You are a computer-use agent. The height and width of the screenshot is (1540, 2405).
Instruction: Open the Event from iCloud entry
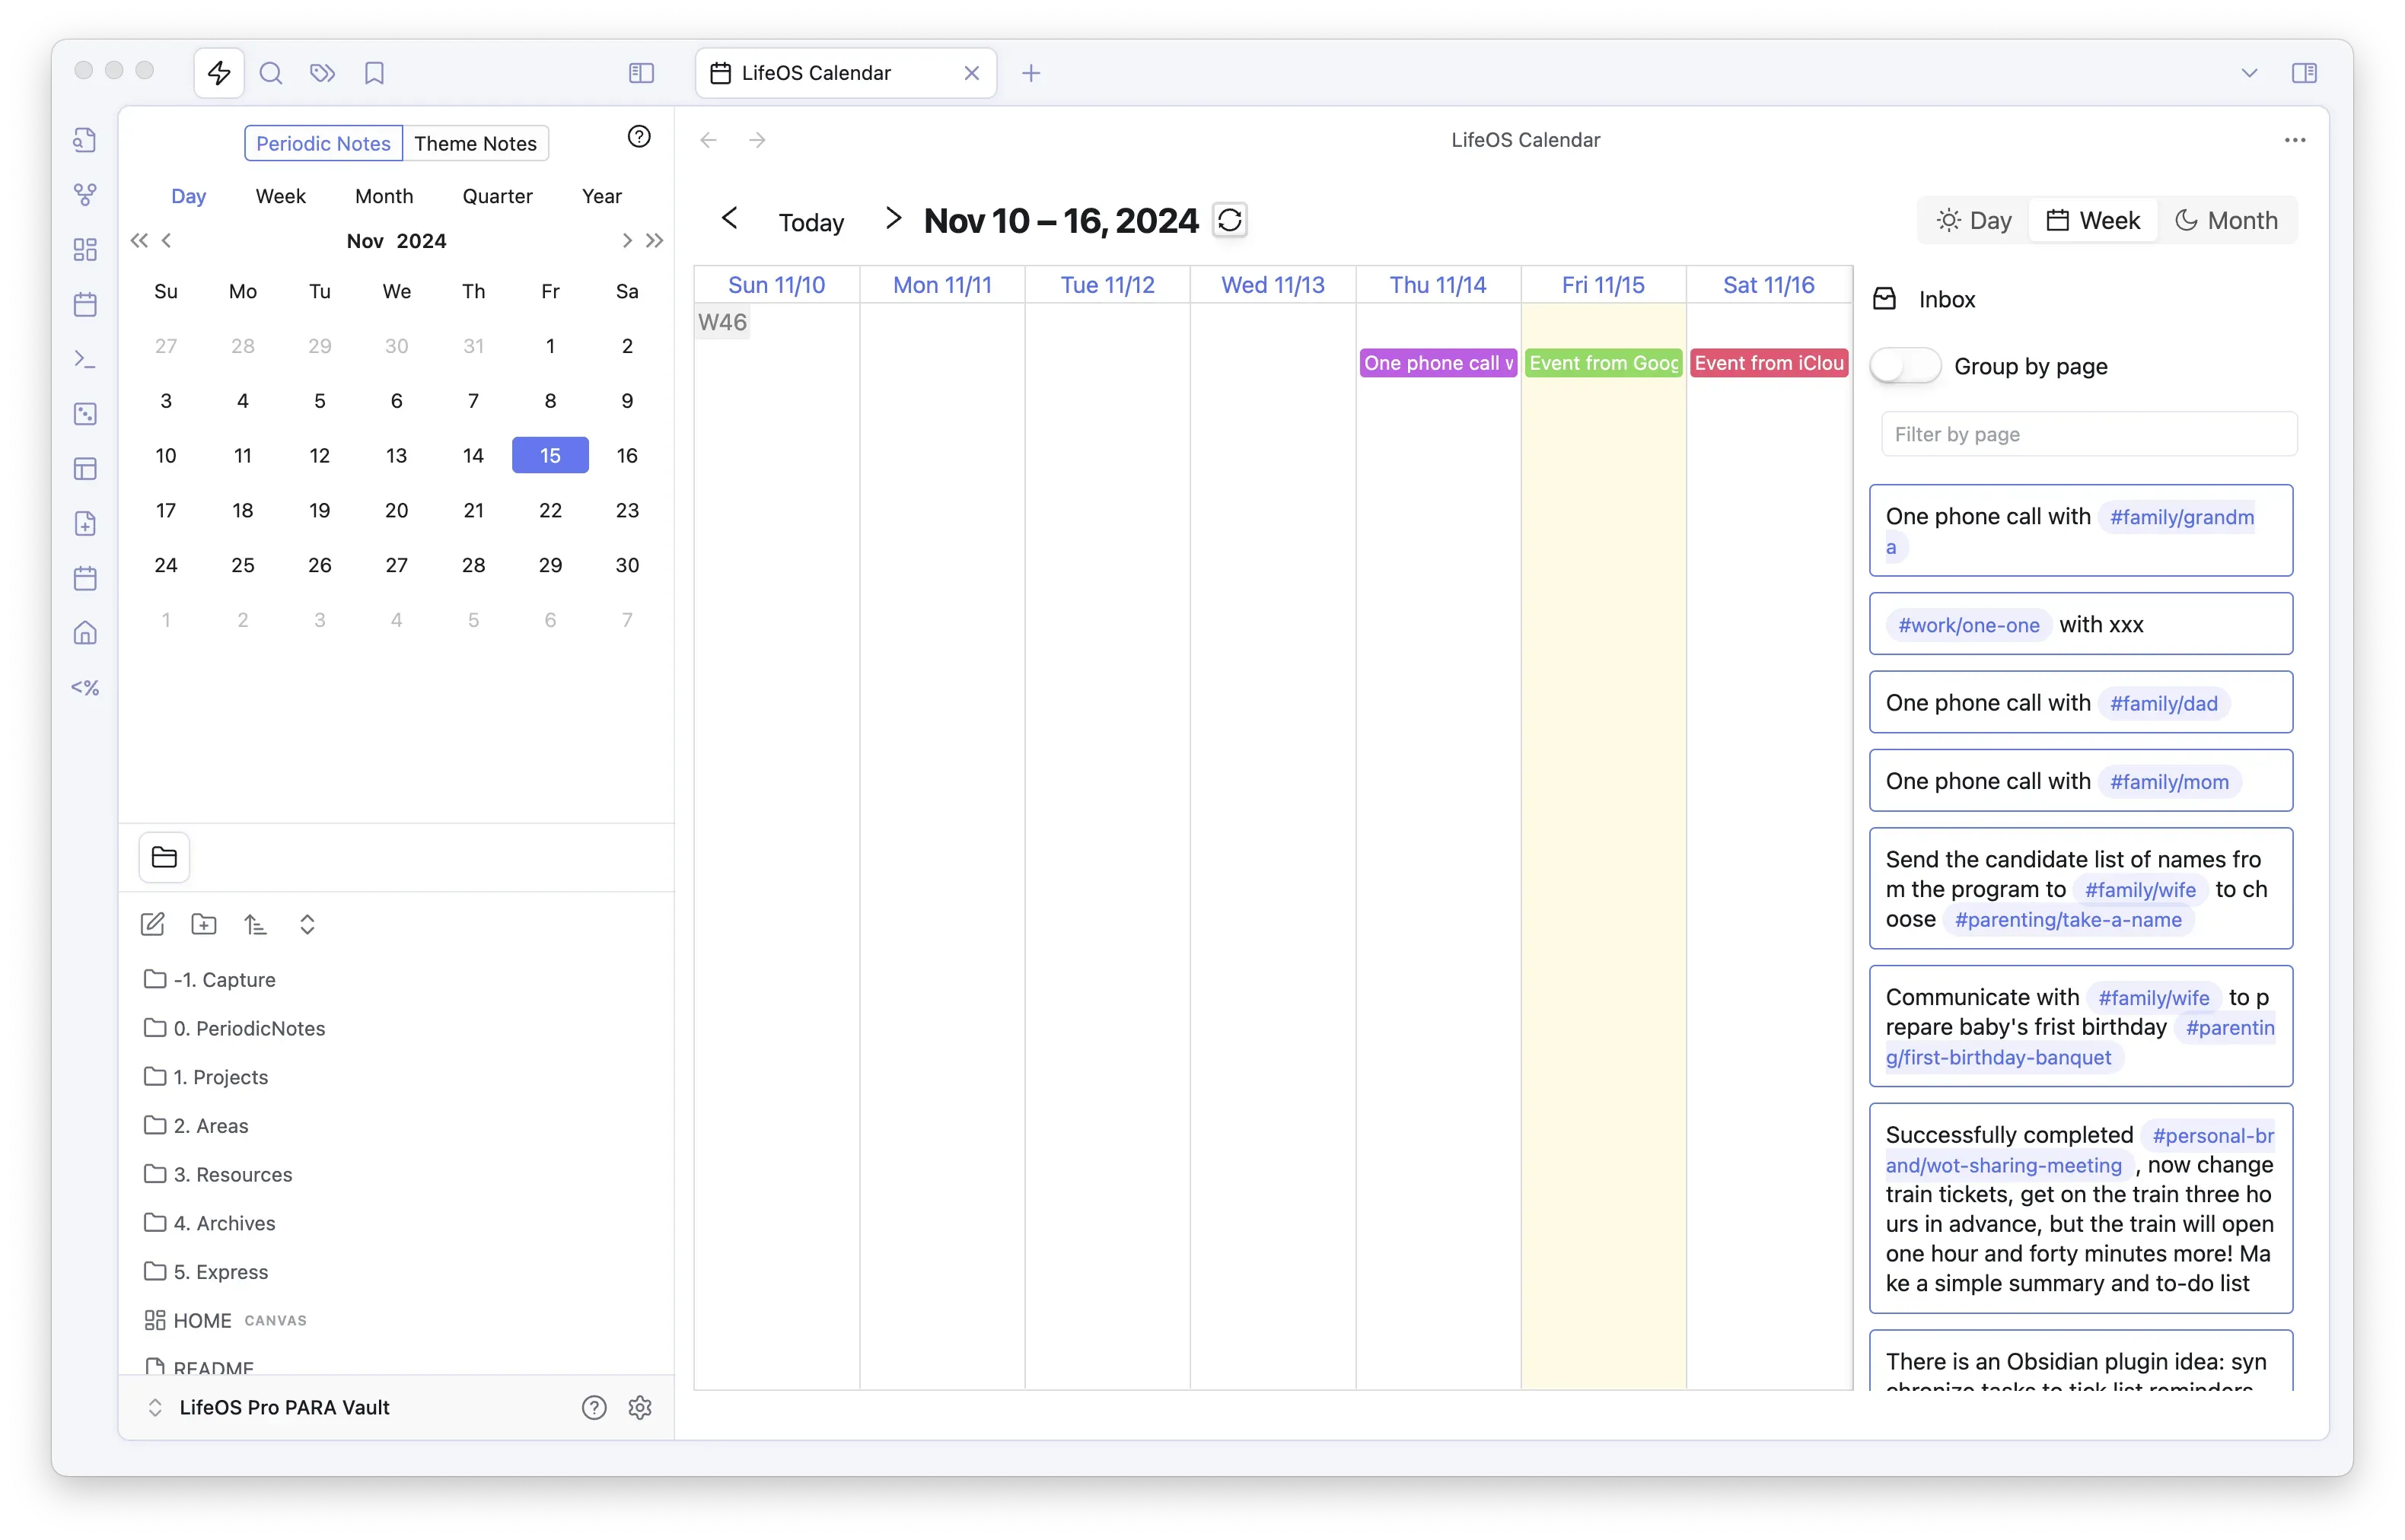click(x=1768, y=363)
